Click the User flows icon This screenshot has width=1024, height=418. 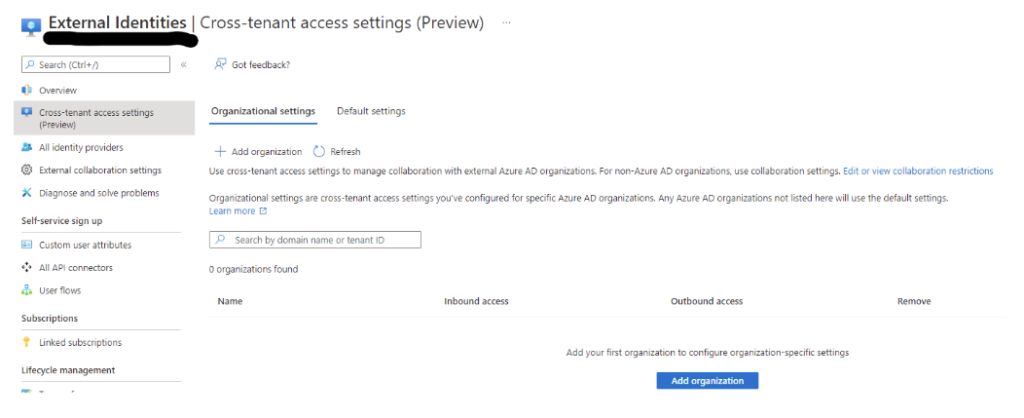pyautogui.click(x=27, y=290)
